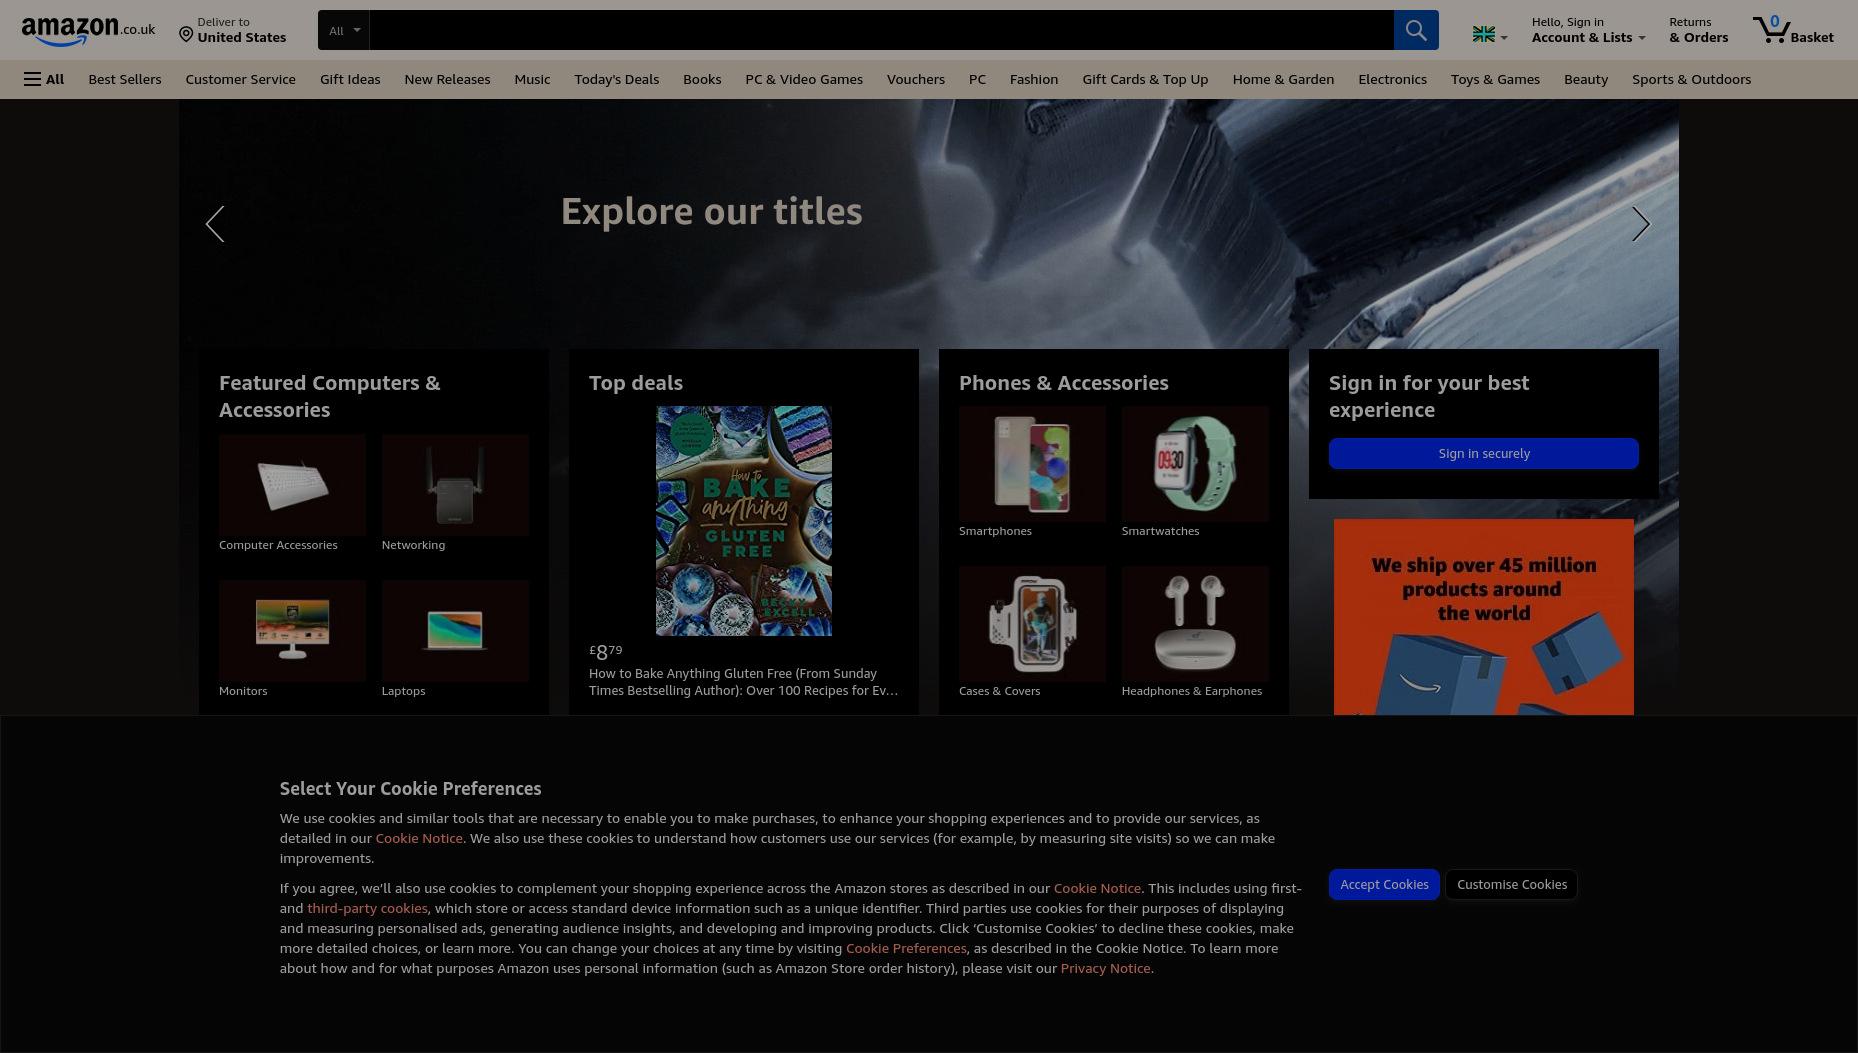Open the UK flag language selector
The image size is (1858, 1053).
pyautogui.click(x=1490, y=35)
